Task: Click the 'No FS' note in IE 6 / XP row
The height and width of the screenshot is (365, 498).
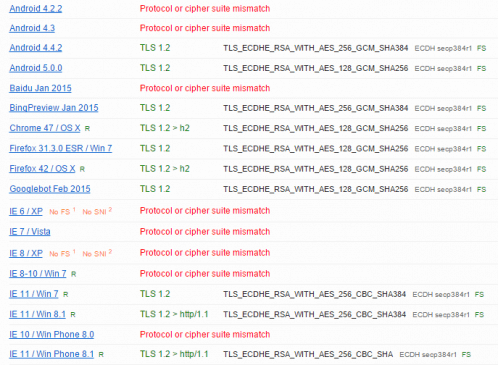Action: click(60, 212)
